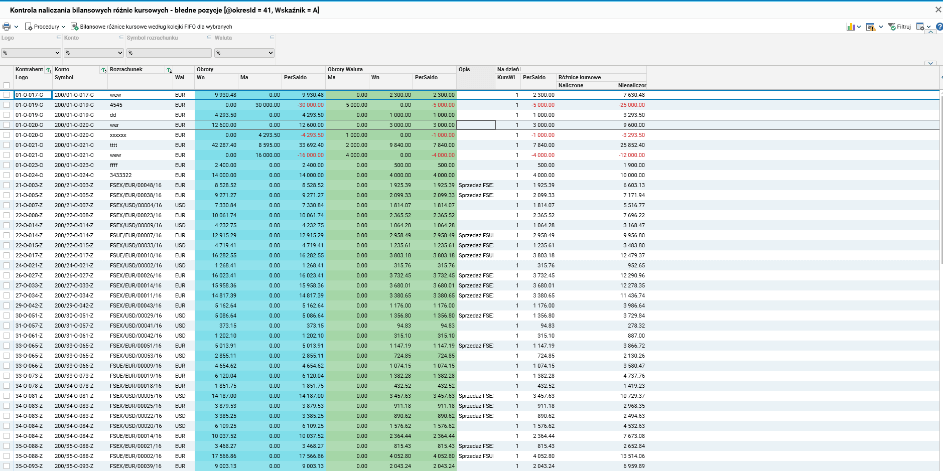This screenshot has width=943, height=471.
Task: Check the checkbox for row 3433222
Action: point(7,175)
